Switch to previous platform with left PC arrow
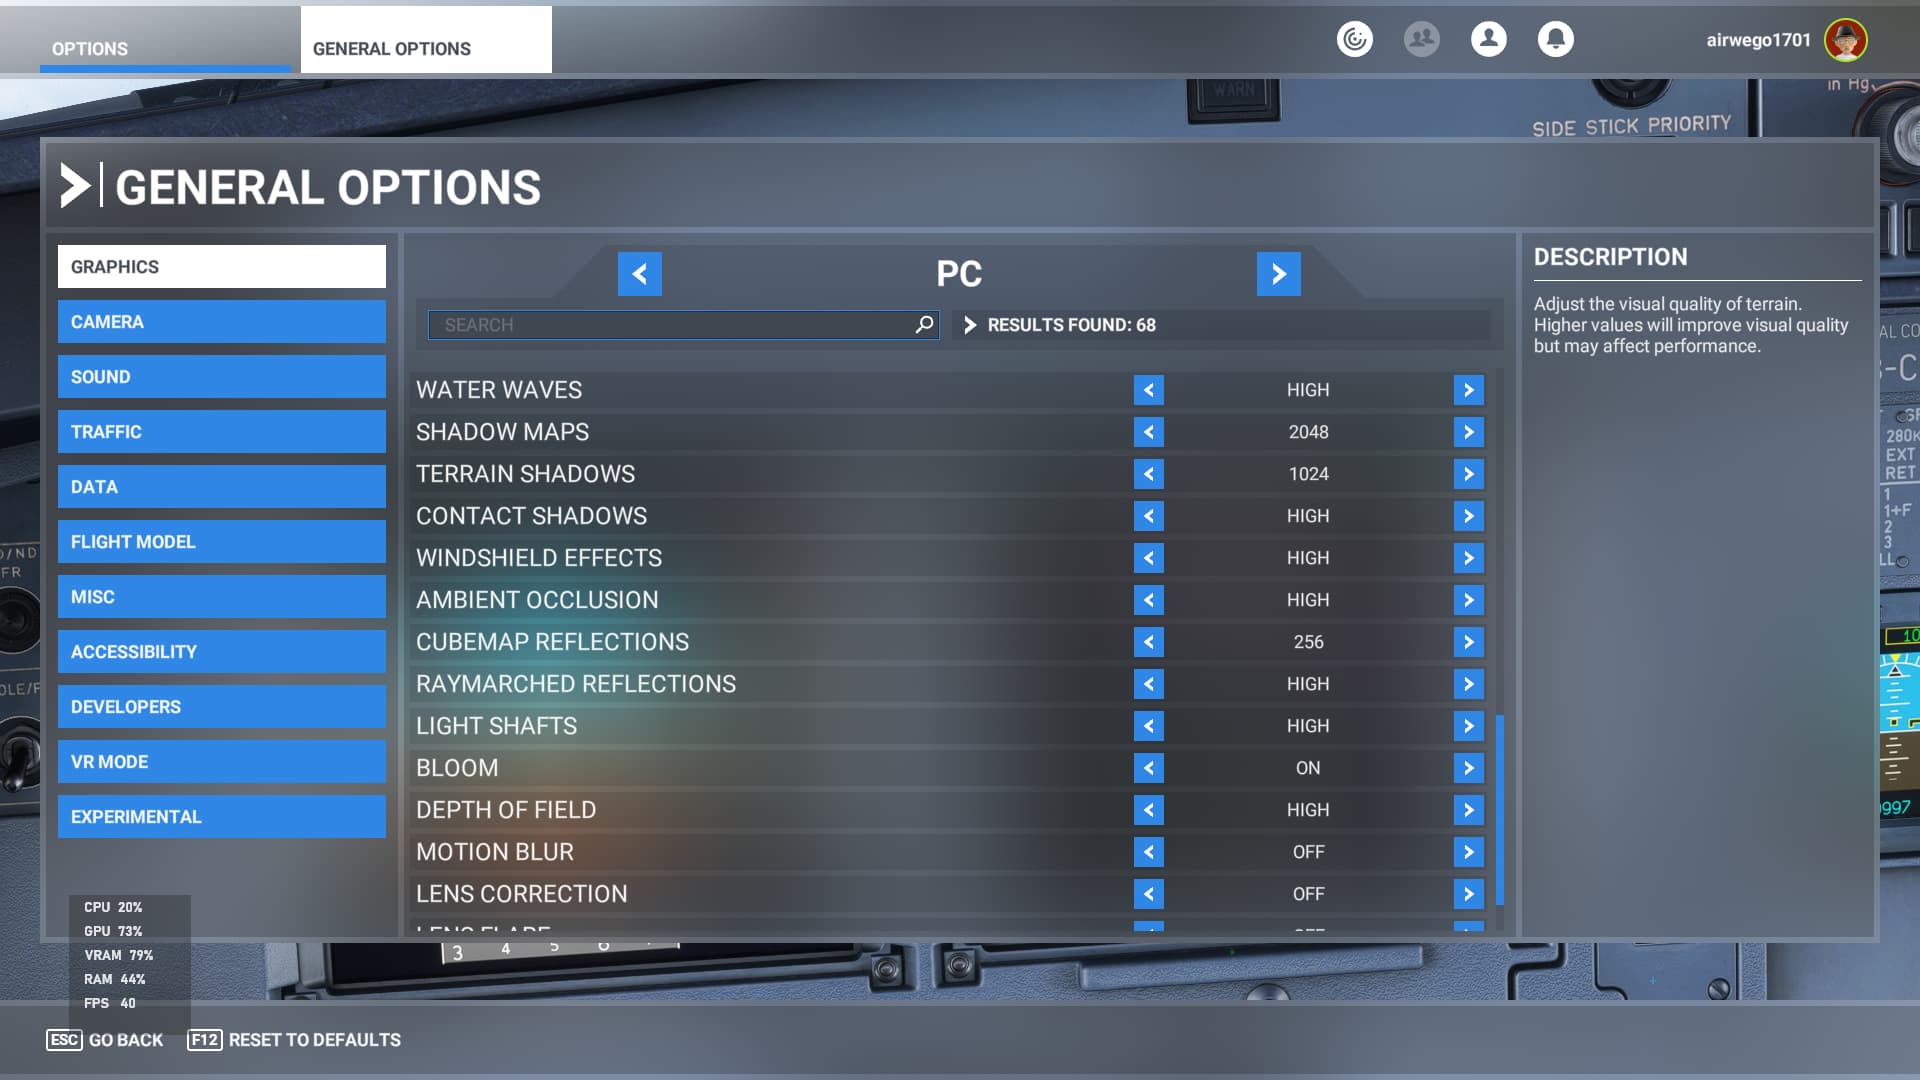 pyautogui.click(x=640, y=274)
